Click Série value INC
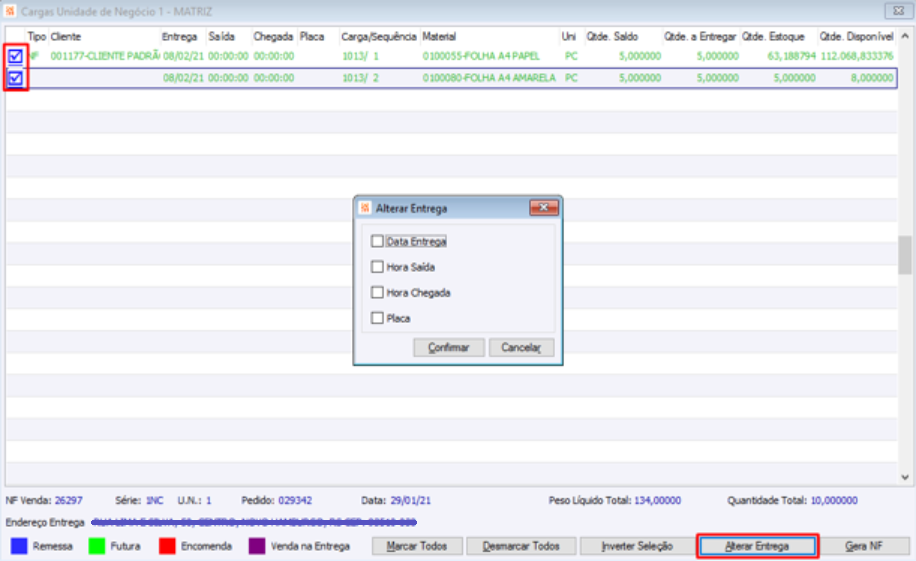The height and width of the screenshot is (561, 916). pos(154,501)
